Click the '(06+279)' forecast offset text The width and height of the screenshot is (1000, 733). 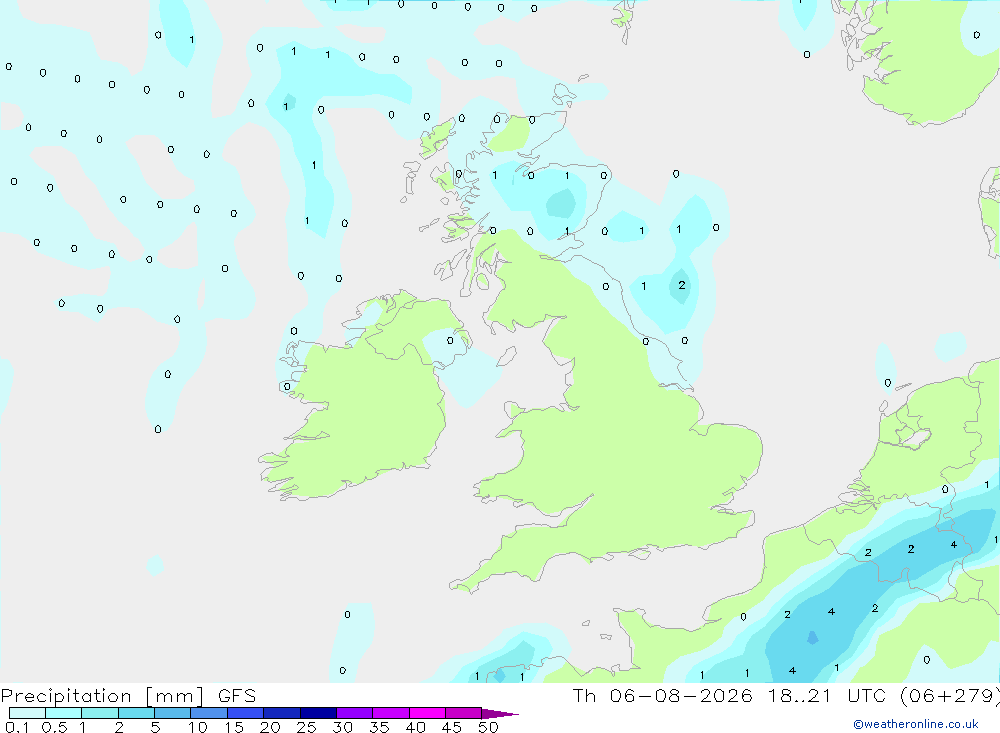(950, 695)
